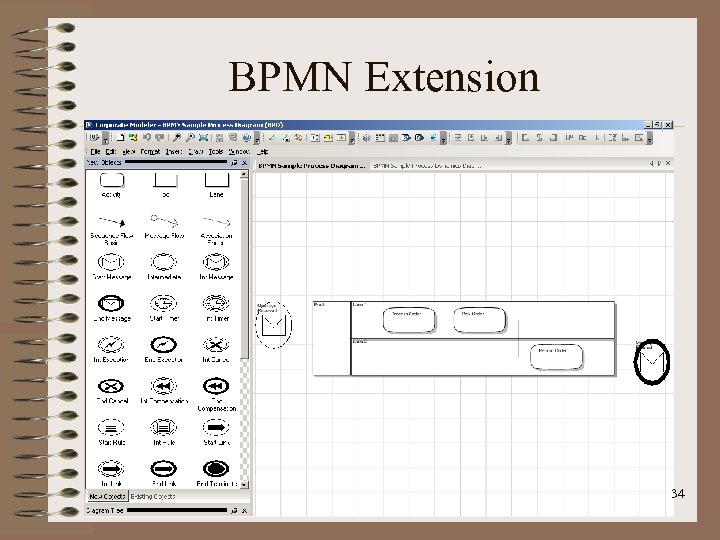
Task: Click the zoom out magnifier icon
Action: tap(190, 137)
